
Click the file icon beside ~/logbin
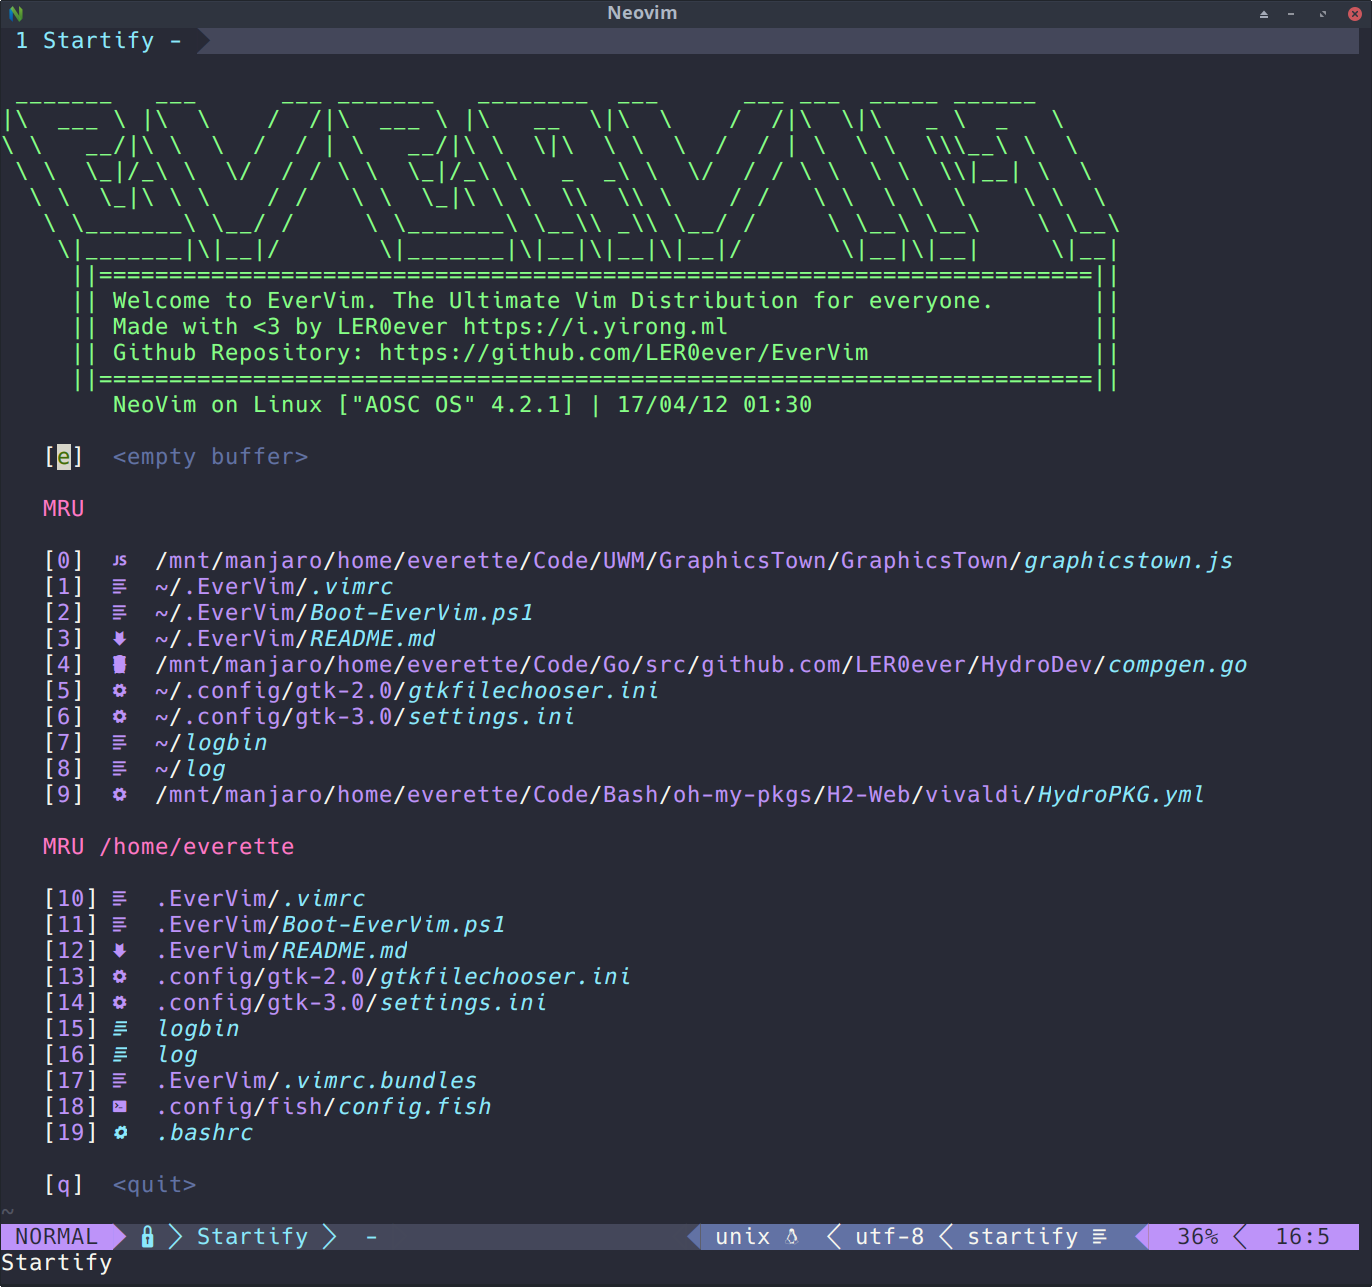coord(120,743)
